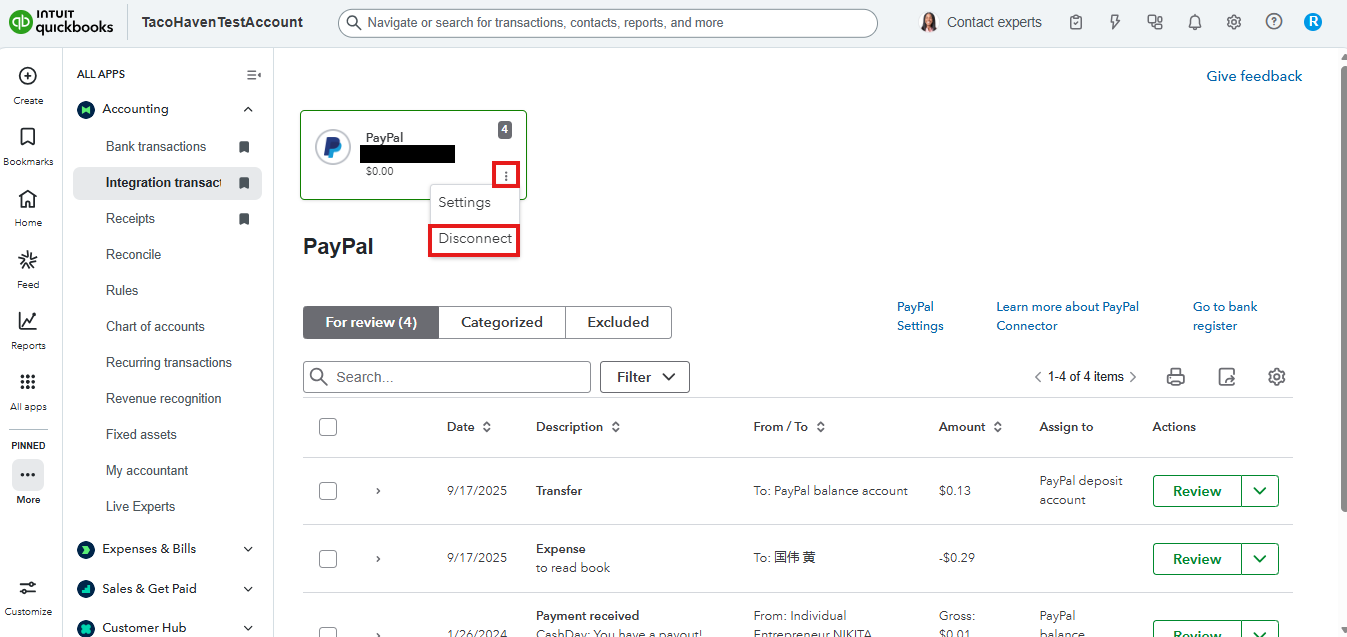
Task: Select all transactions header checkbox
Action: 328,427
